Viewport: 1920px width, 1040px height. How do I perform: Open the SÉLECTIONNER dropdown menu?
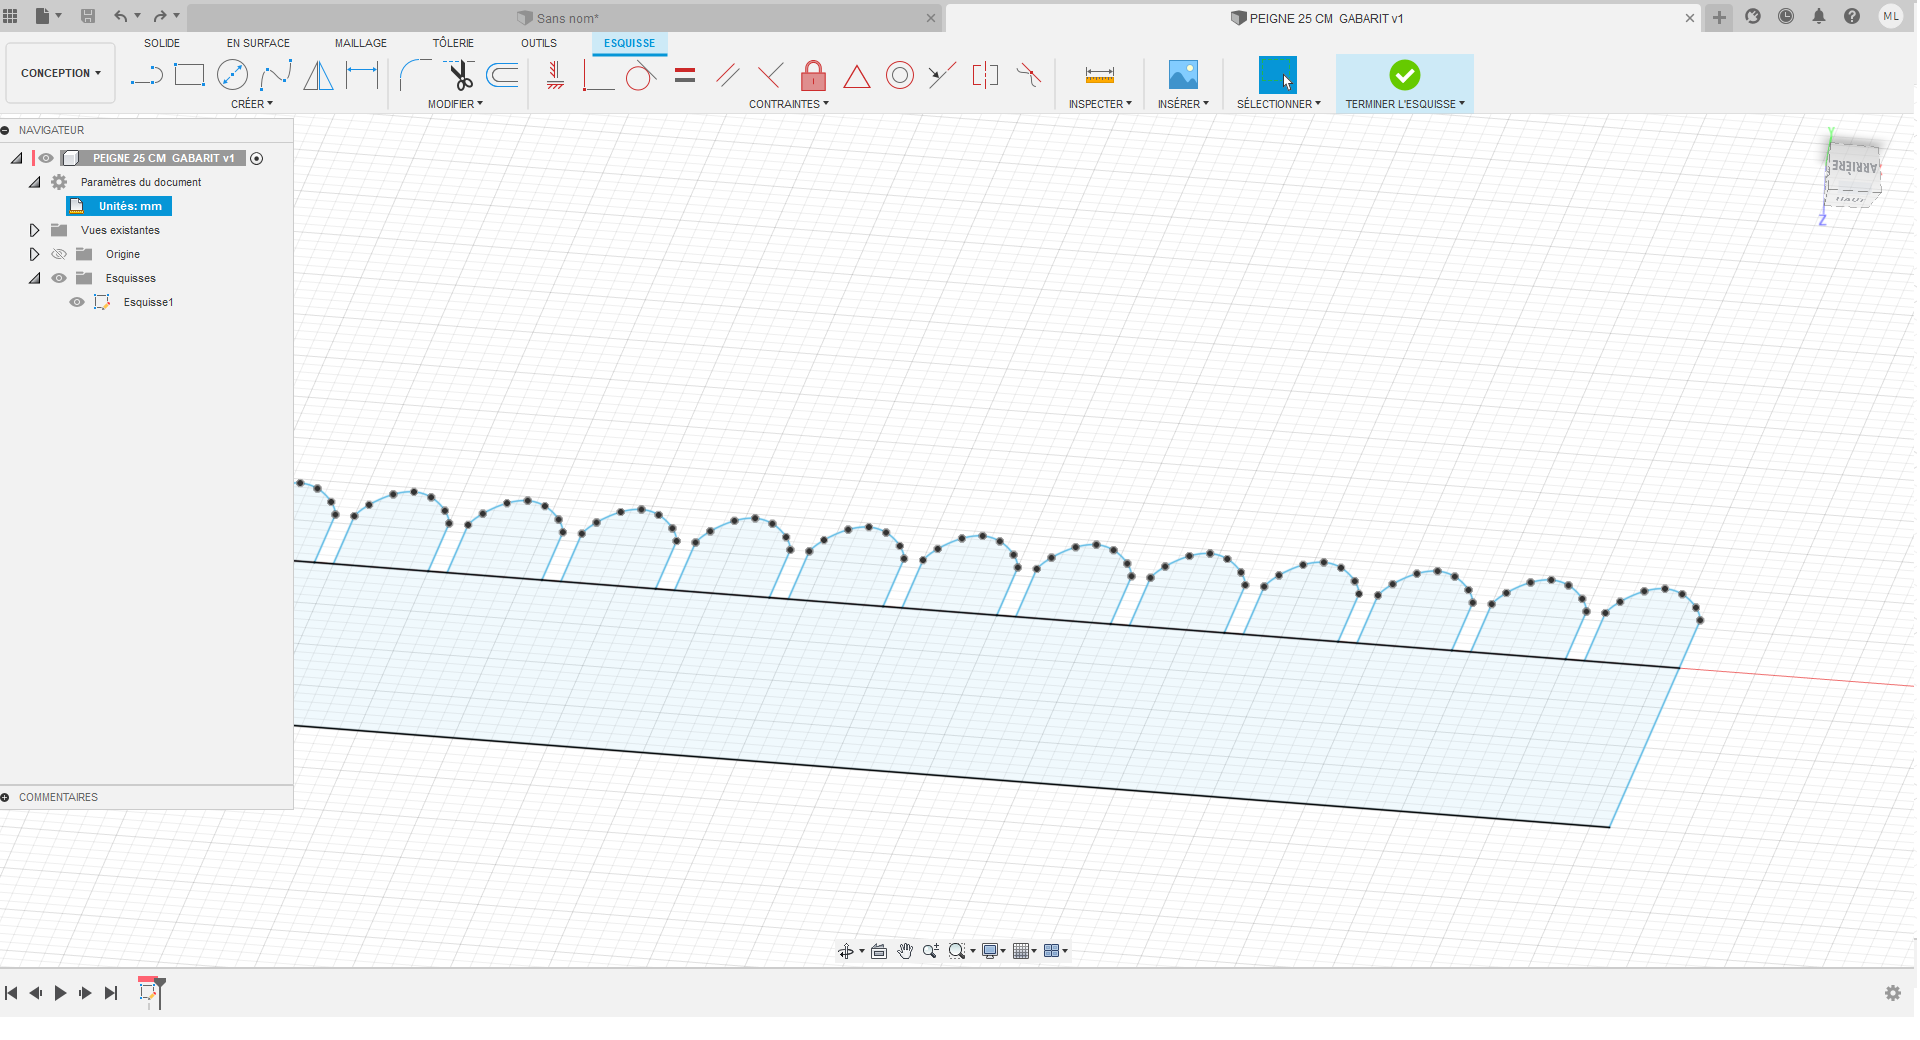tap(1279, 104)
